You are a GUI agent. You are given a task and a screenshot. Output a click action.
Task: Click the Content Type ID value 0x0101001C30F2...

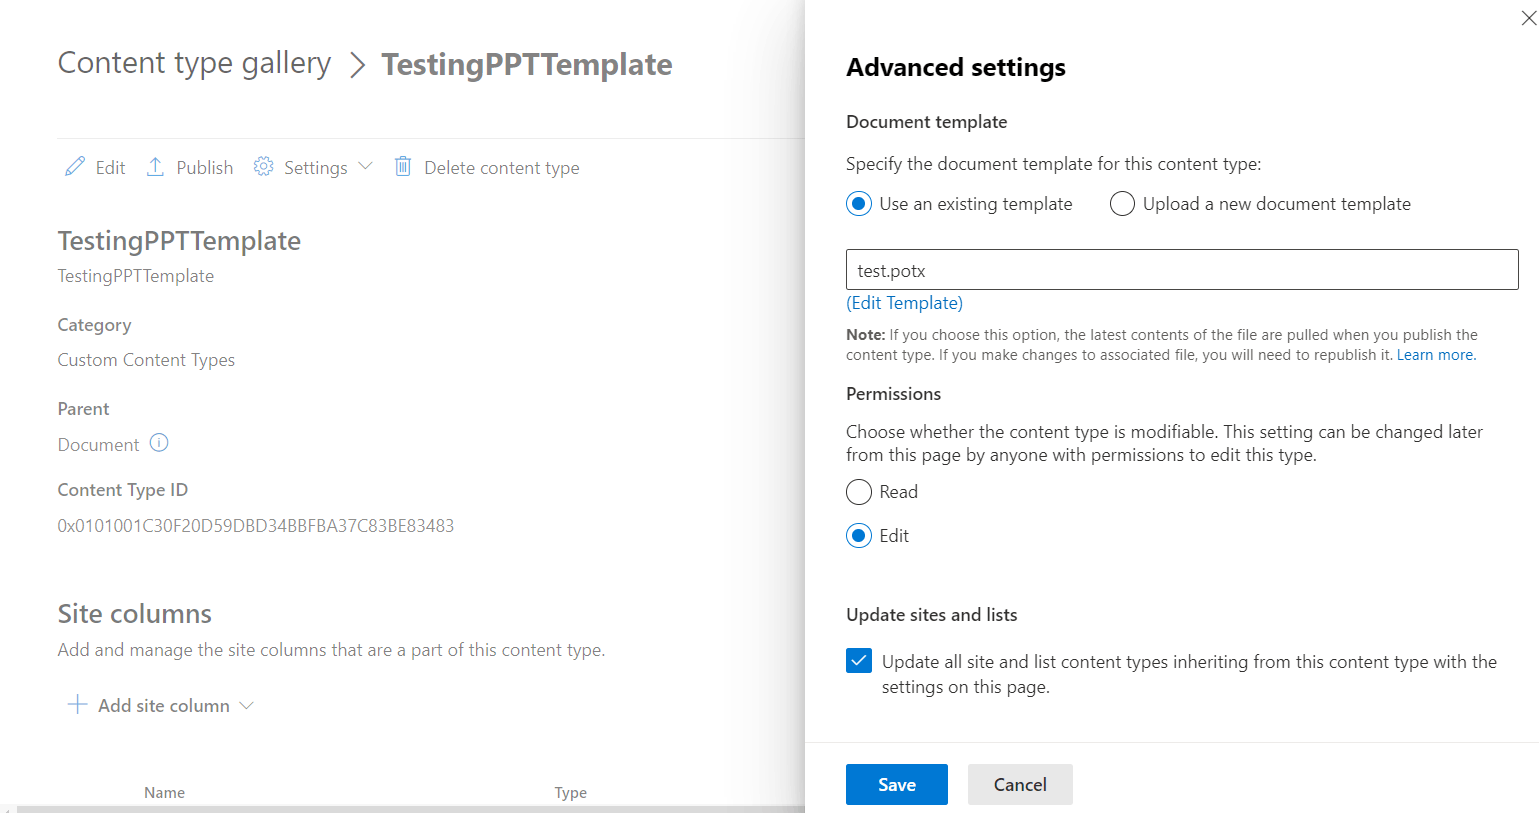[x=256, y=526]
